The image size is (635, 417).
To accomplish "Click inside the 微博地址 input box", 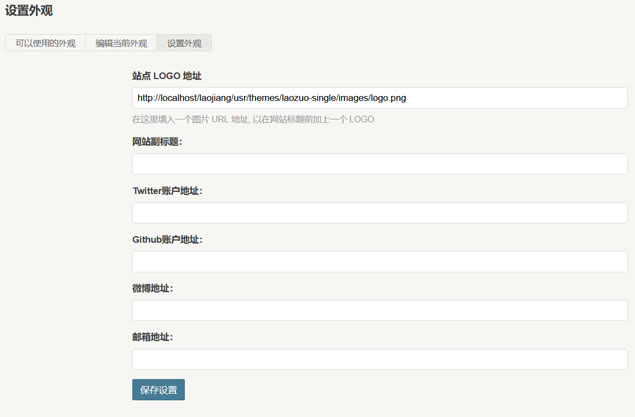I will click(379, 310).
